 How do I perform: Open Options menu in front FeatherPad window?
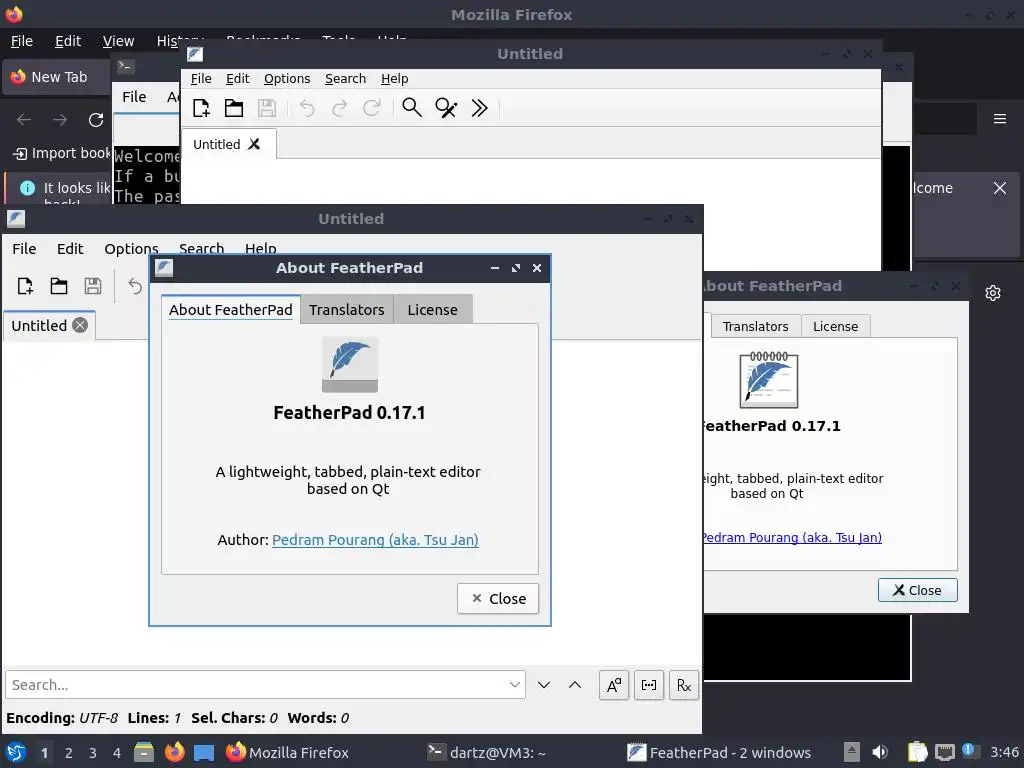click(x=131, y=249)
